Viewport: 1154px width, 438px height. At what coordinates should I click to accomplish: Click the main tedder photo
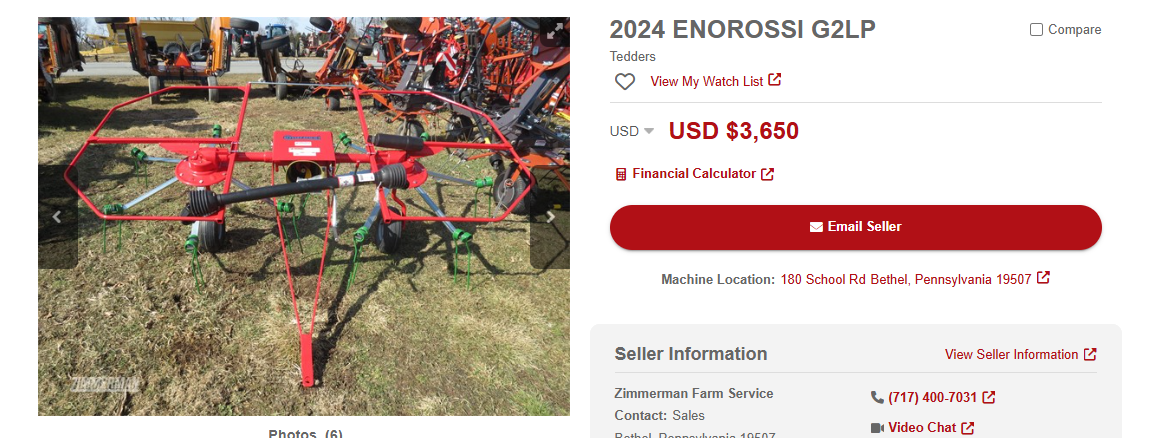(x=304, y=216)
